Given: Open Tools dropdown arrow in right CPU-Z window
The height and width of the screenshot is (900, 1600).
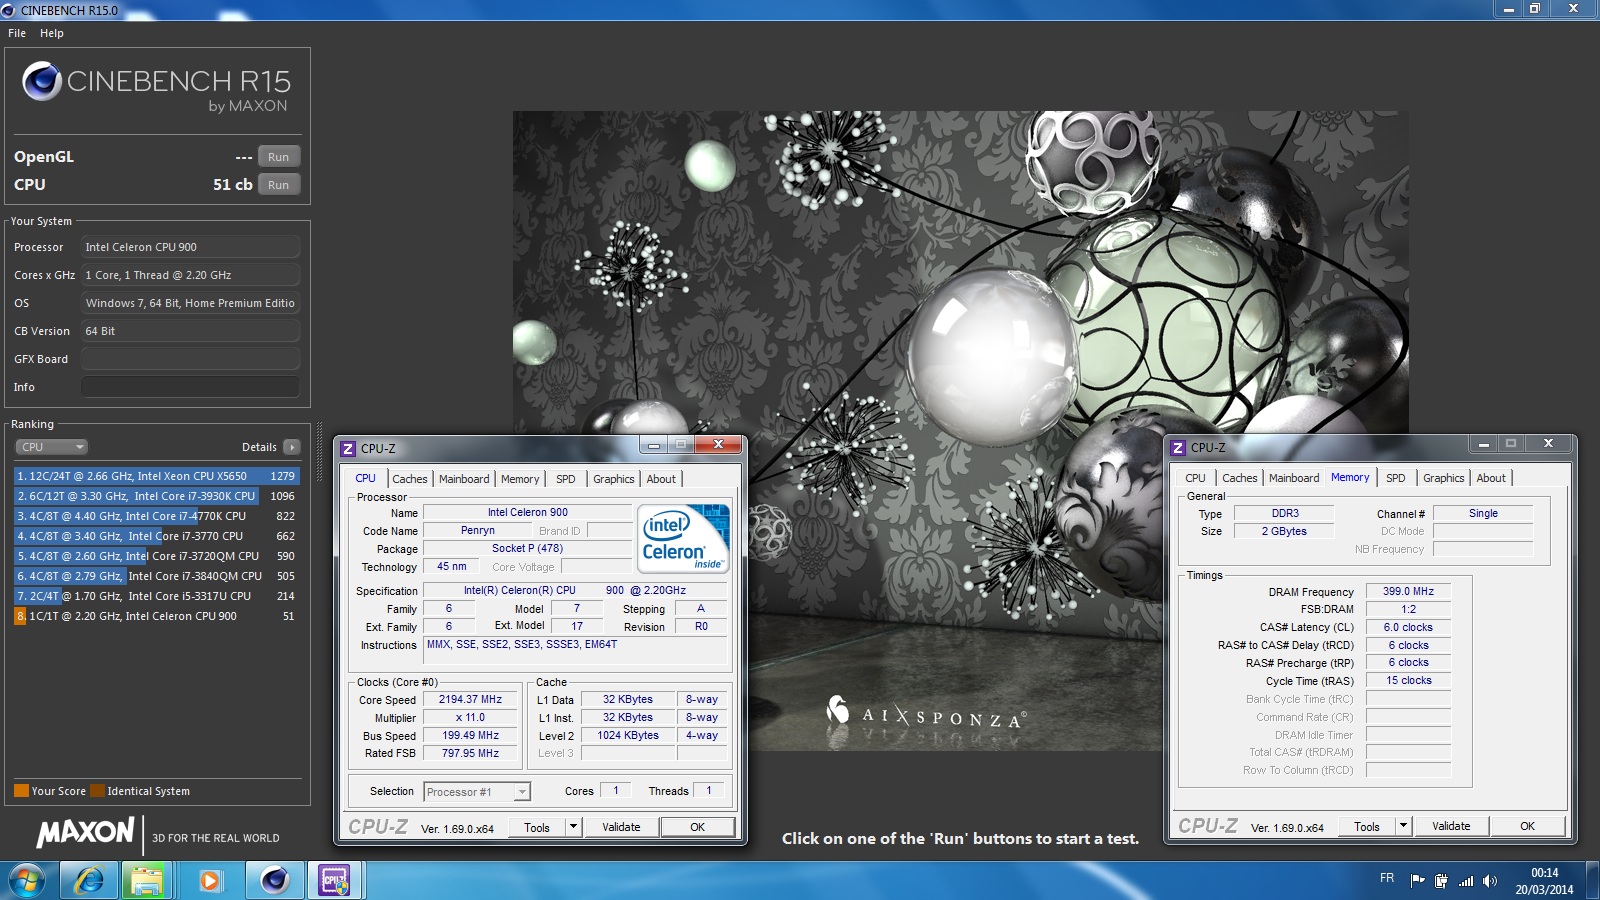Looking at the screenshot, I should pyautogui.click(x=1403, y=826).
